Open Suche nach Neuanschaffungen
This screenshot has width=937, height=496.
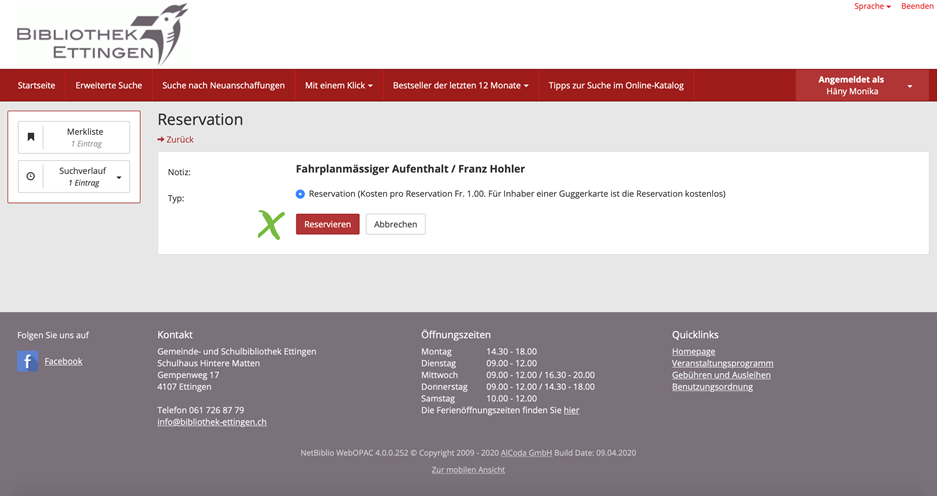point(223,86)
